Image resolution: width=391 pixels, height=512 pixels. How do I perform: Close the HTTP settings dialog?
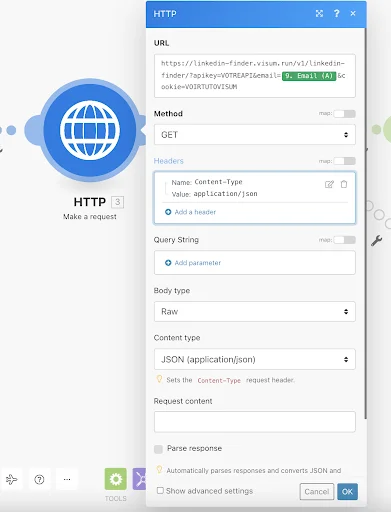353,14
